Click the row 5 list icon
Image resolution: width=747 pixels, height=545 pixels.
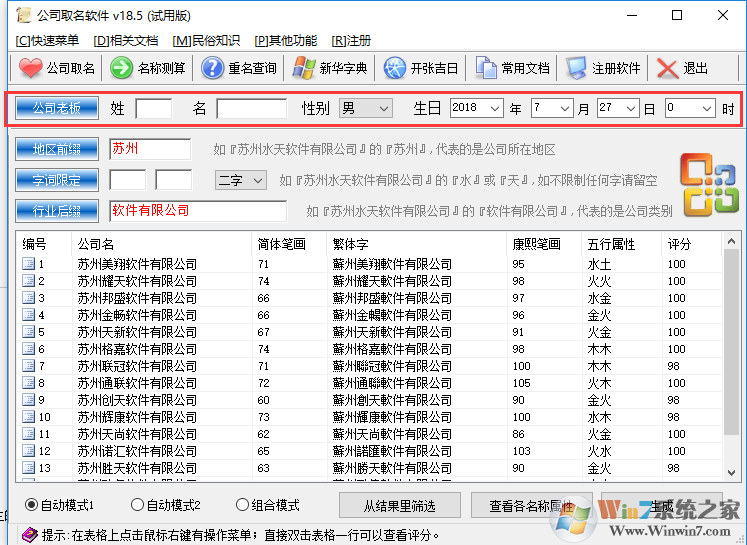point(28,332)
